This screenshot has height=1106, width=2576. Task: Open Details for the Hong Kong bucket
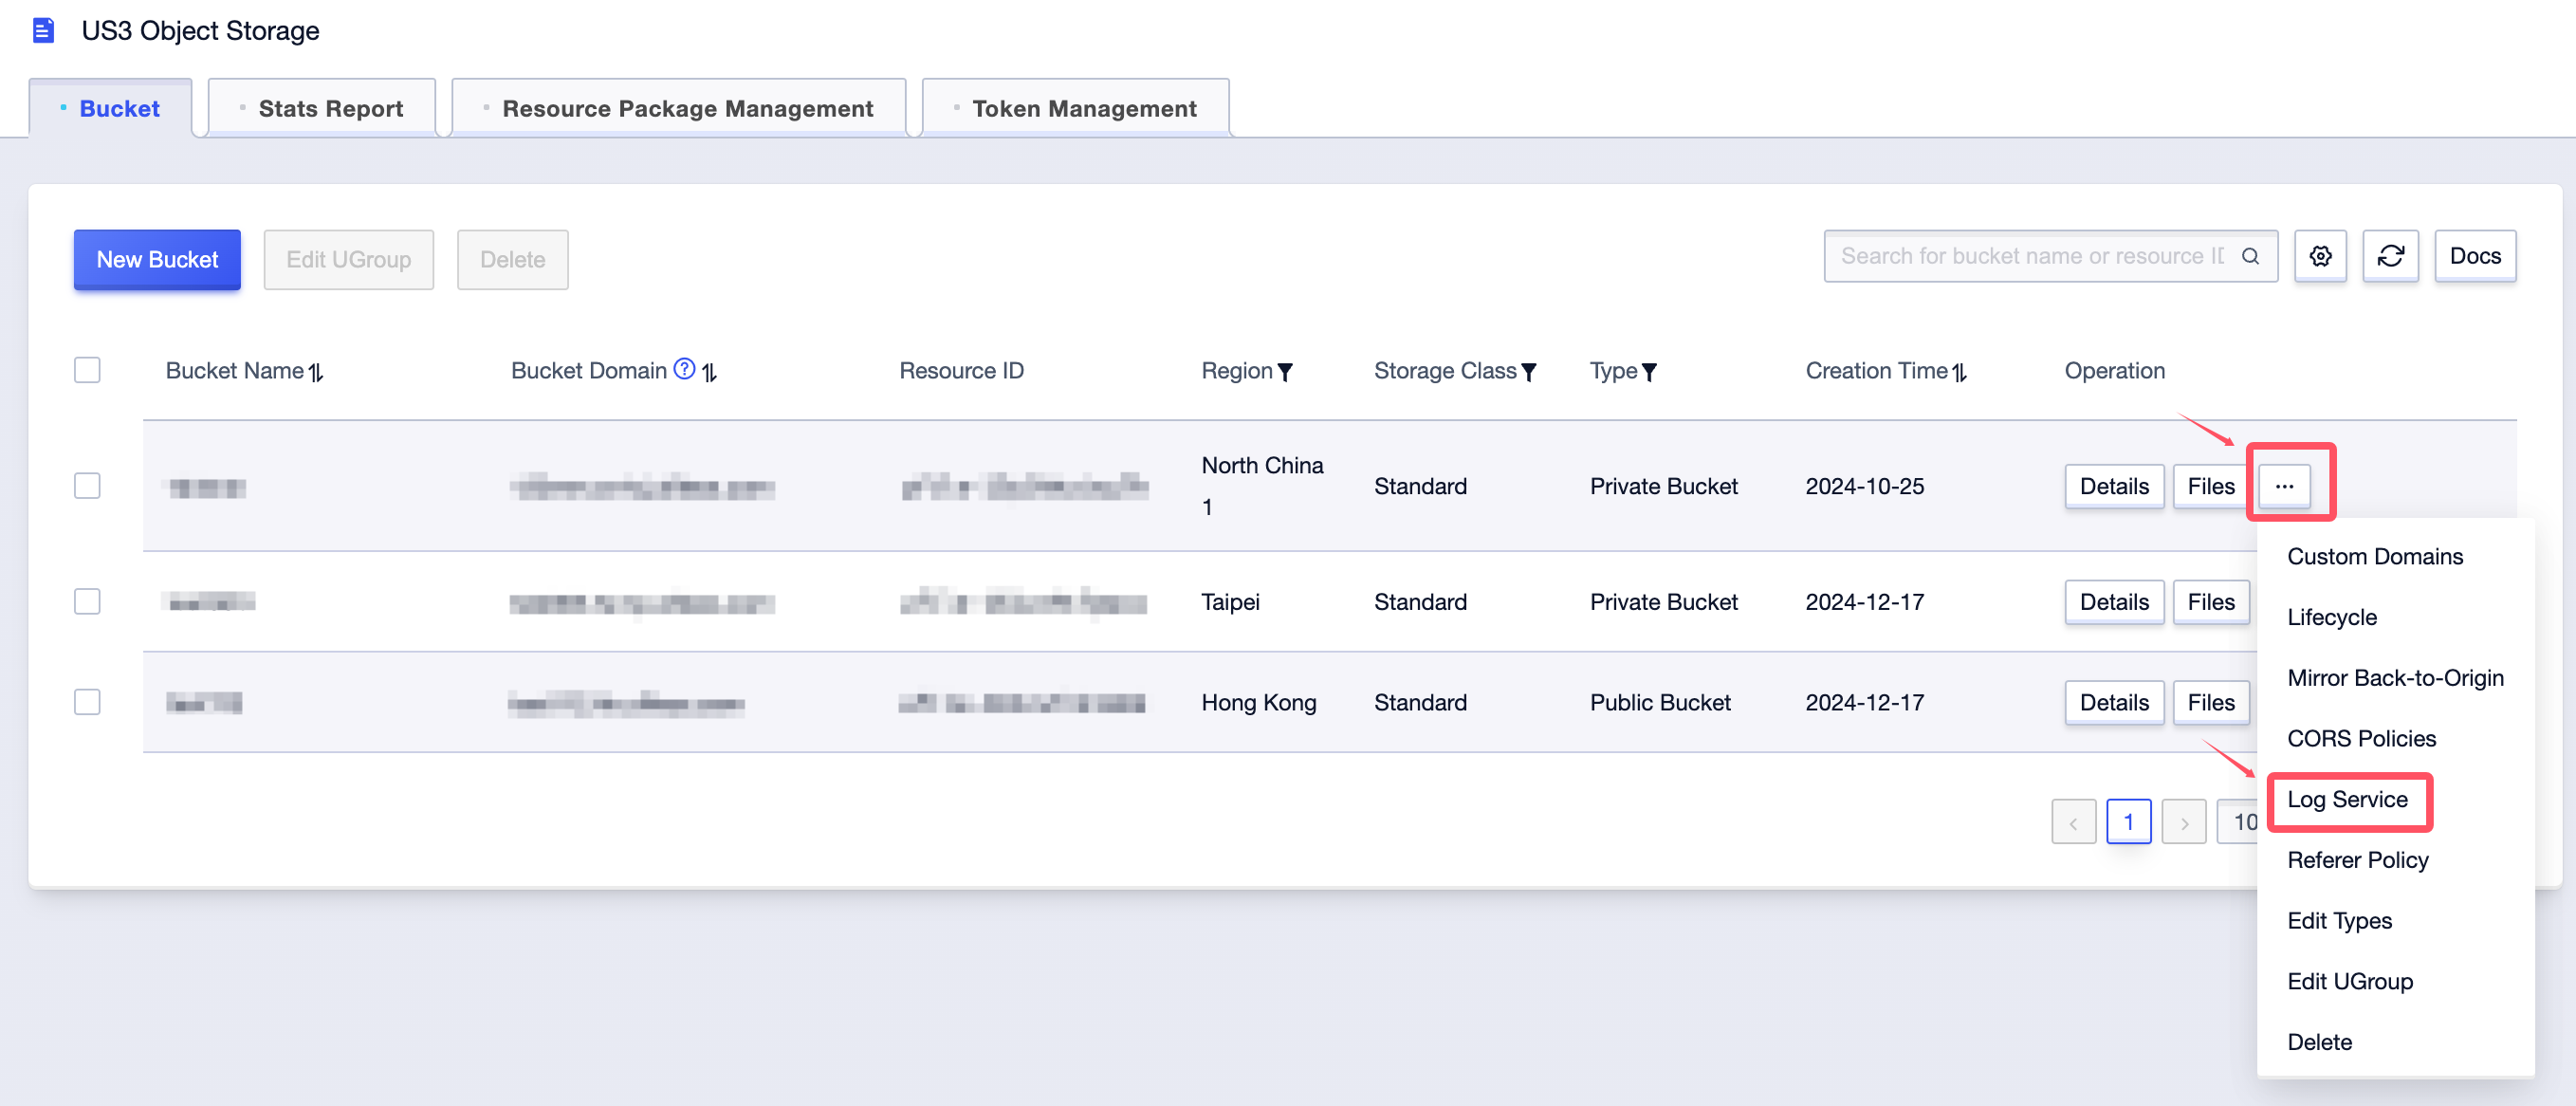(2114, 702)
